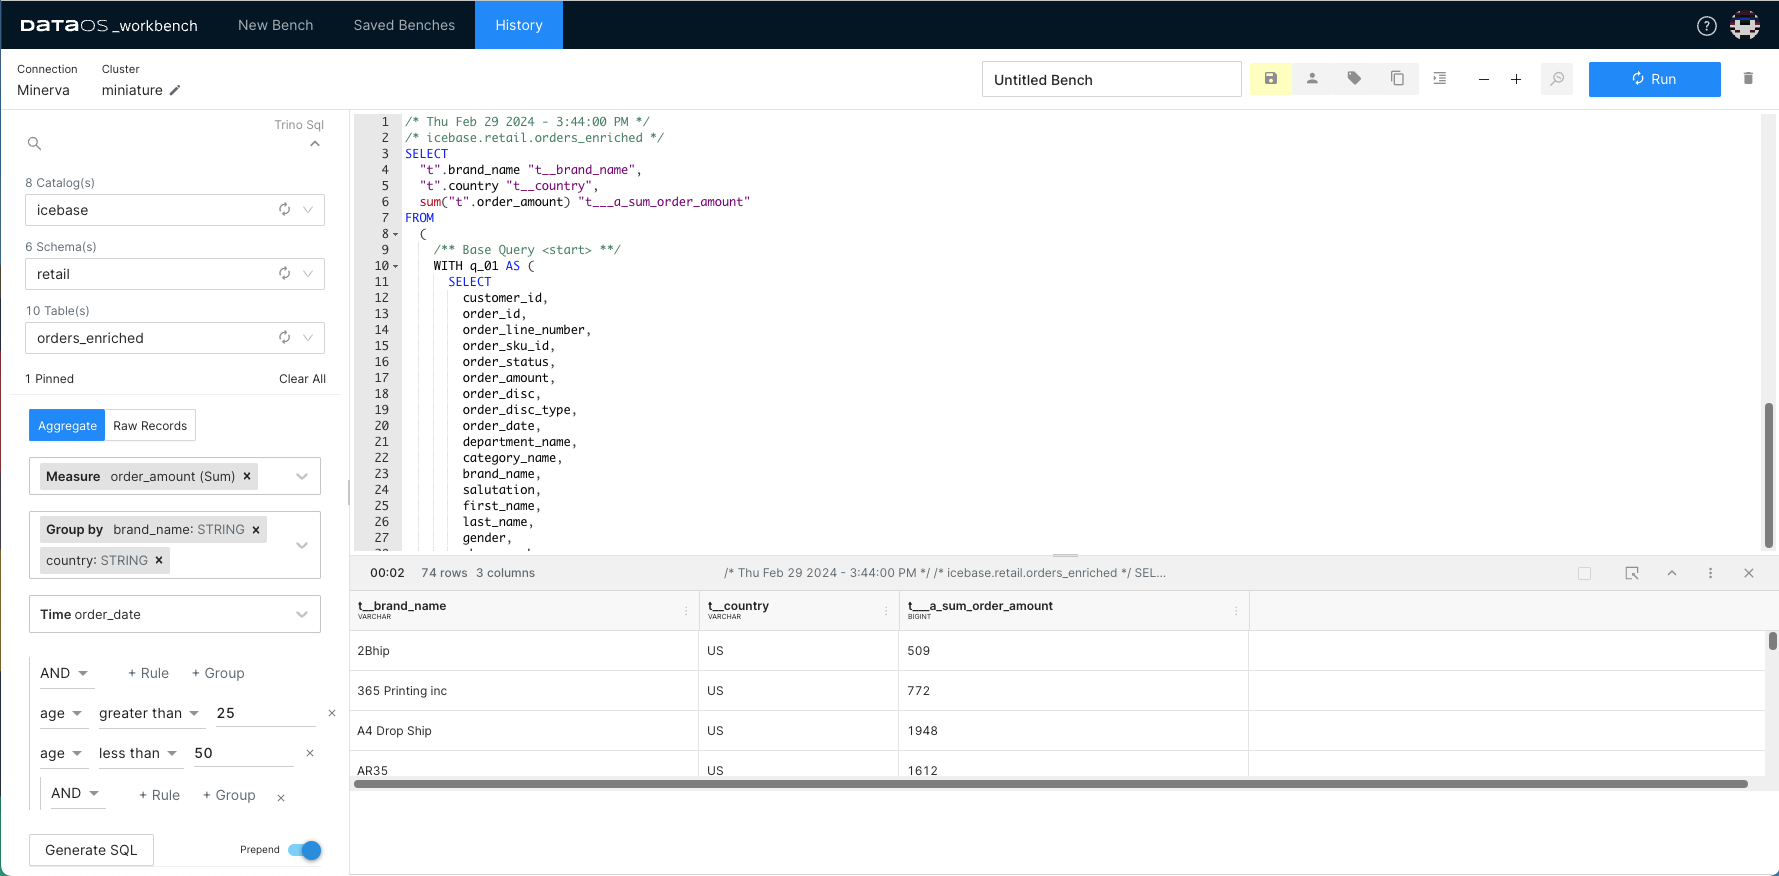
Task: Fold code at line 8
Action: pos(395,234)
